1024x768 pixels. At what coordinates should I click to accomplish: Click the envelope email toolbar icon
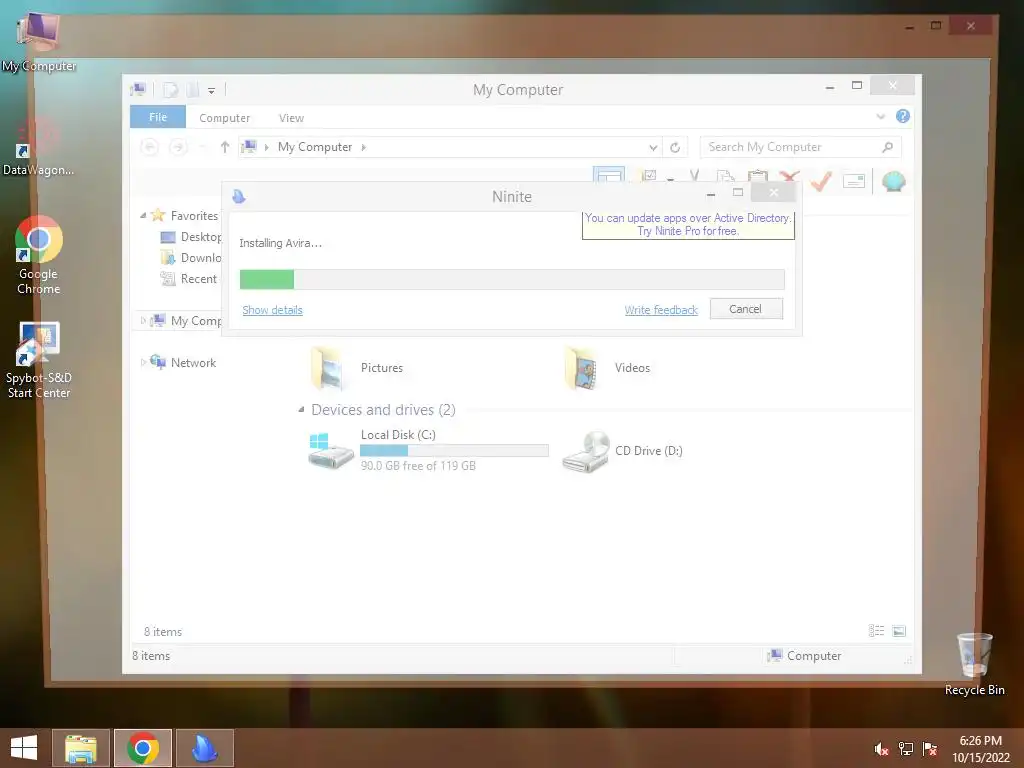pyautogui.click(x=854, y=181)
